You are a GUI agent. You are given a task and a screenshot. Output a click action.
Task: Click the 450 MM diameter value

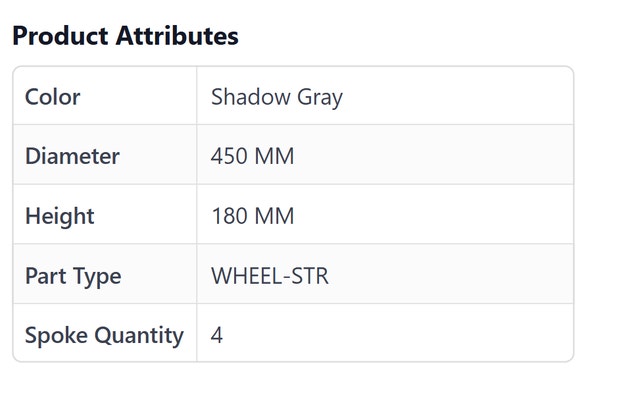pos(252,156)
